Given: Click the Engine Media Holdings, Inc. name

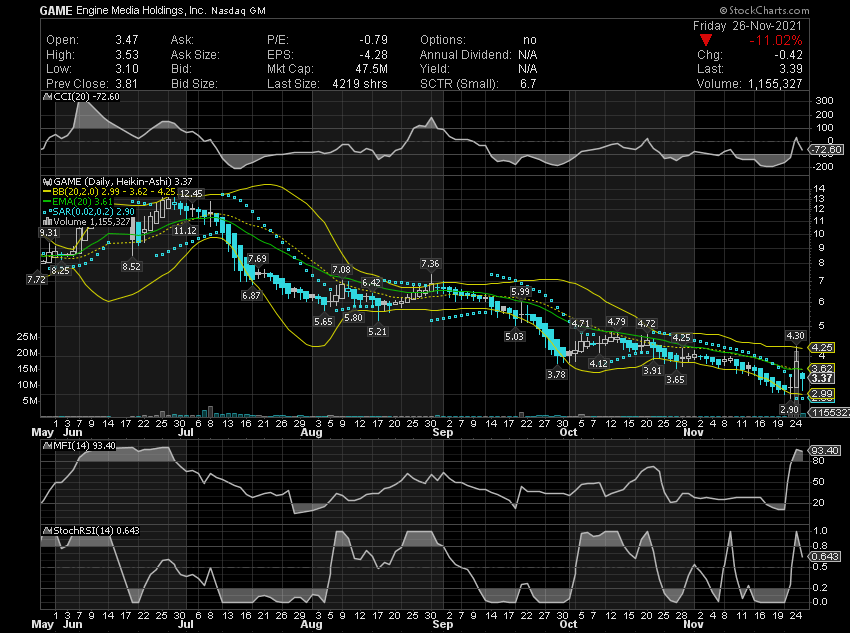Looking at the screenshot, I should 141,11.
